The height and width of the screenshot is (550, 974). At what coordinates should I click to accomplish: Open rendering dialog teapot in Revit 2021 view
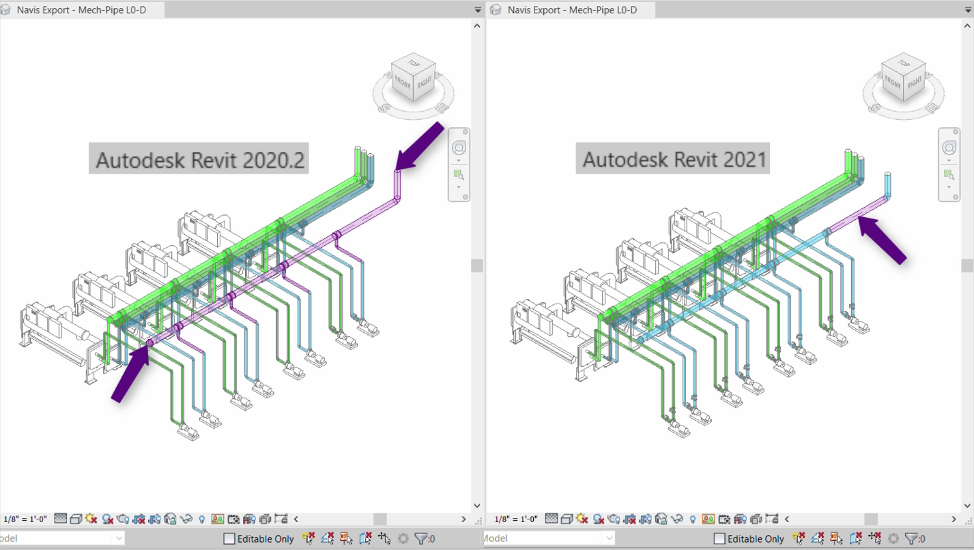(614, 518)
